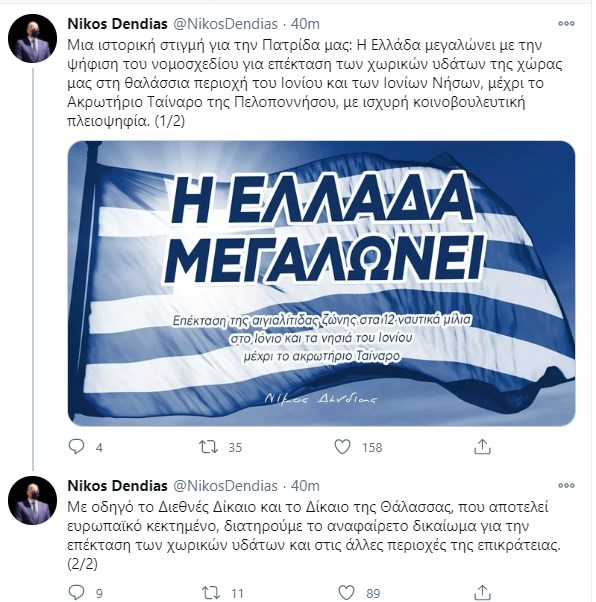Retweet the first tweet with 35 retweets
596x602 pixels.
point(209,447)
